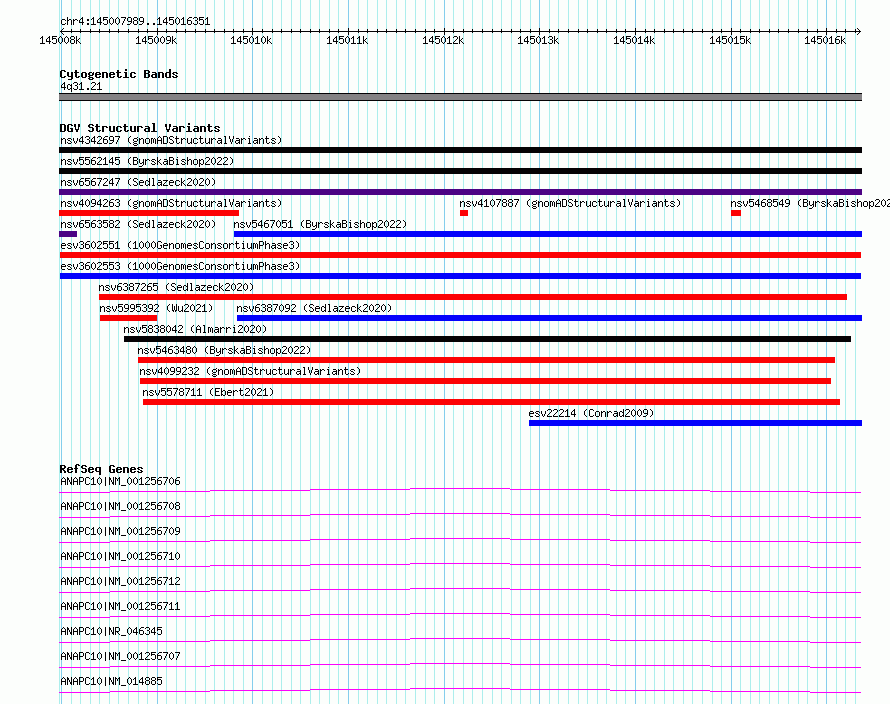Click the small red nsv4107887 variant bar
Screen dimensions: 890x704
click(x=464, y=213)
